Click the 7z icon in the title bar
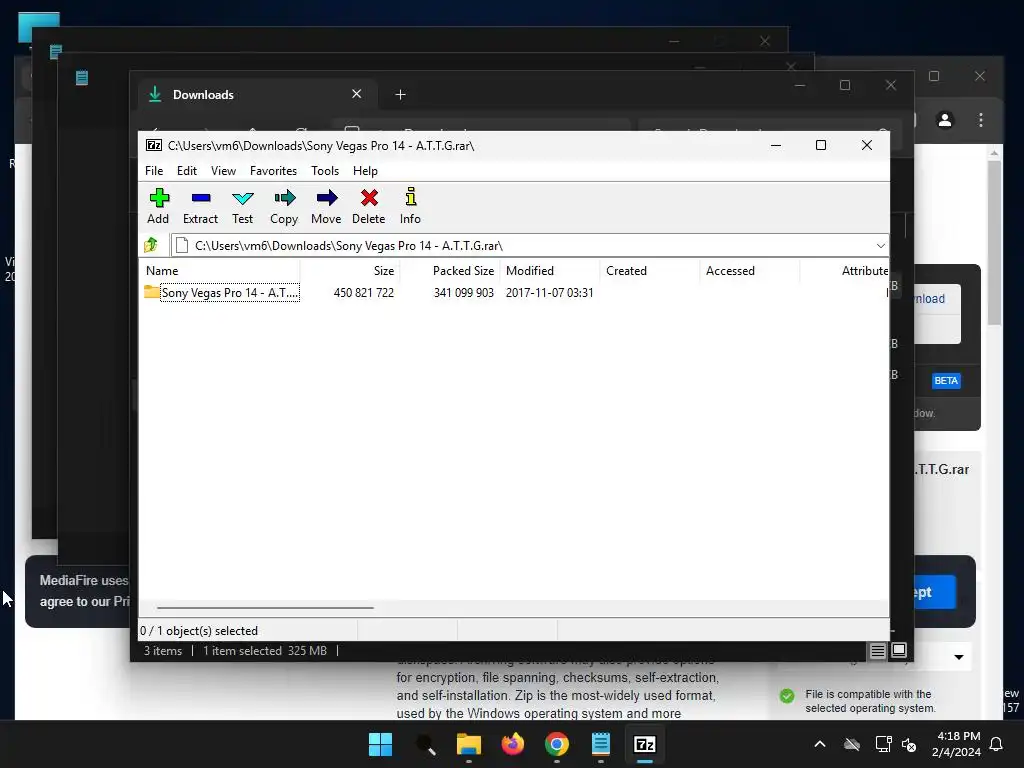 (x=154, y=146)
